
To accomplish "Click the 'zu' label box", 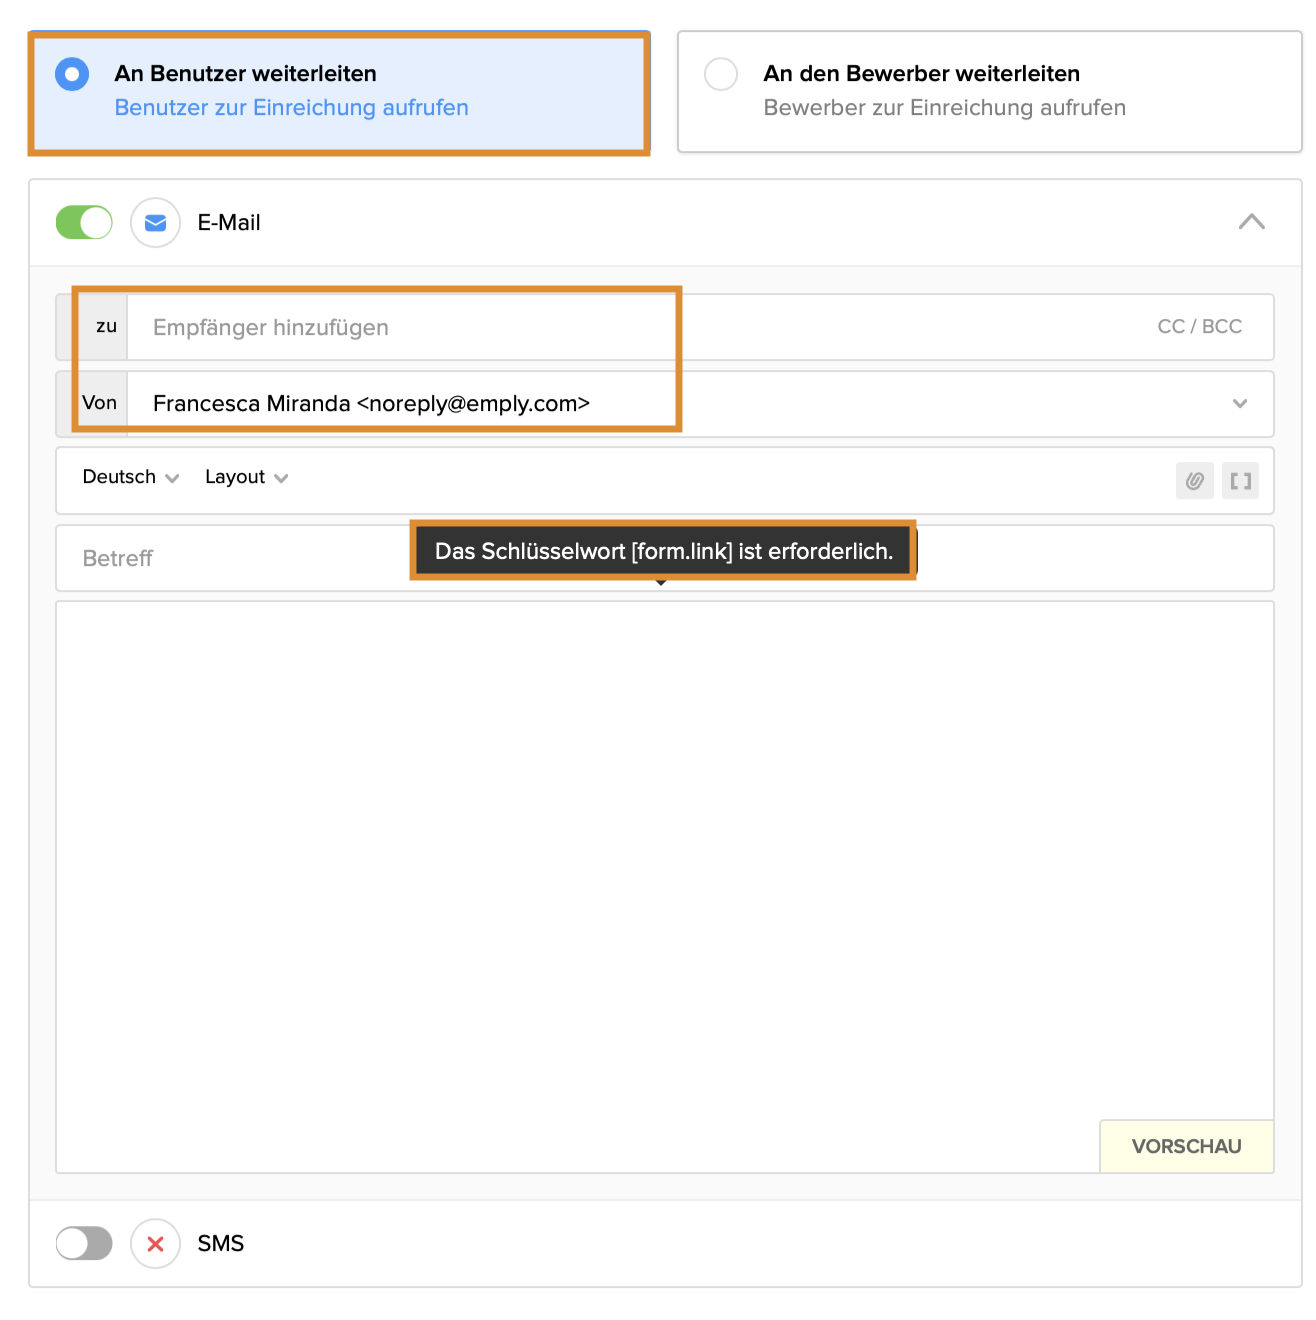I will [x=105, y=327].
